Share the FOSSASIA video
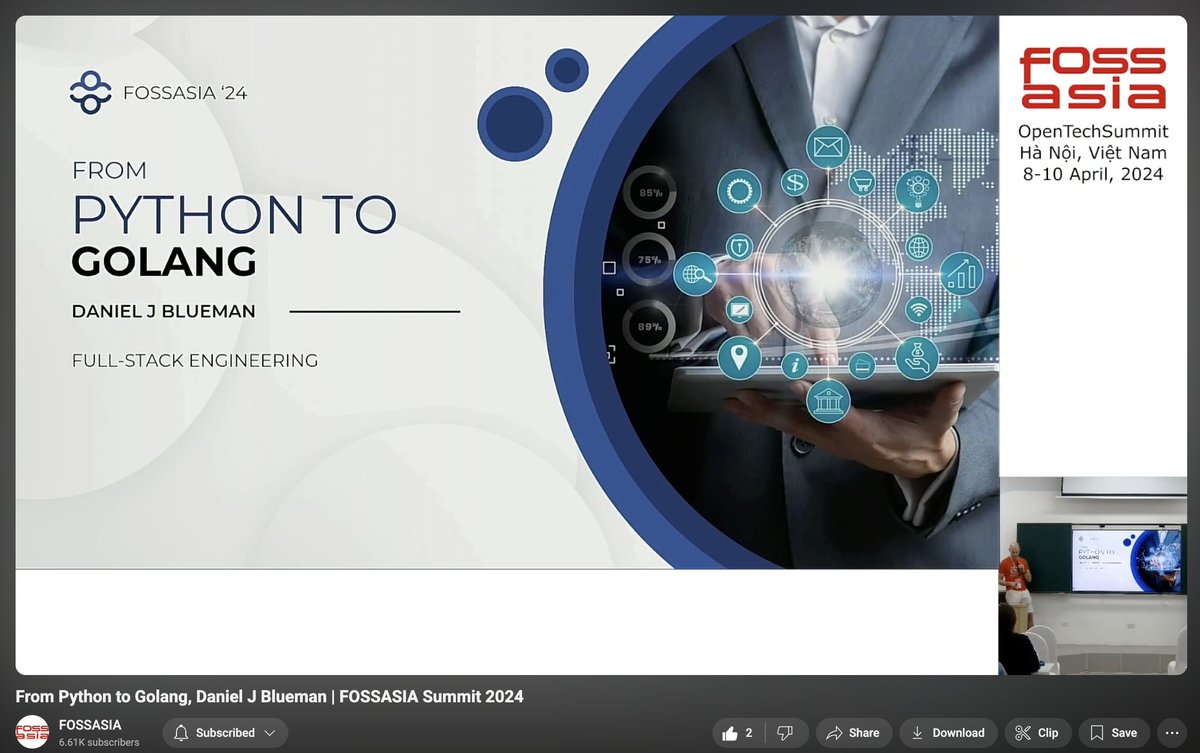 [x=853, y=733]
